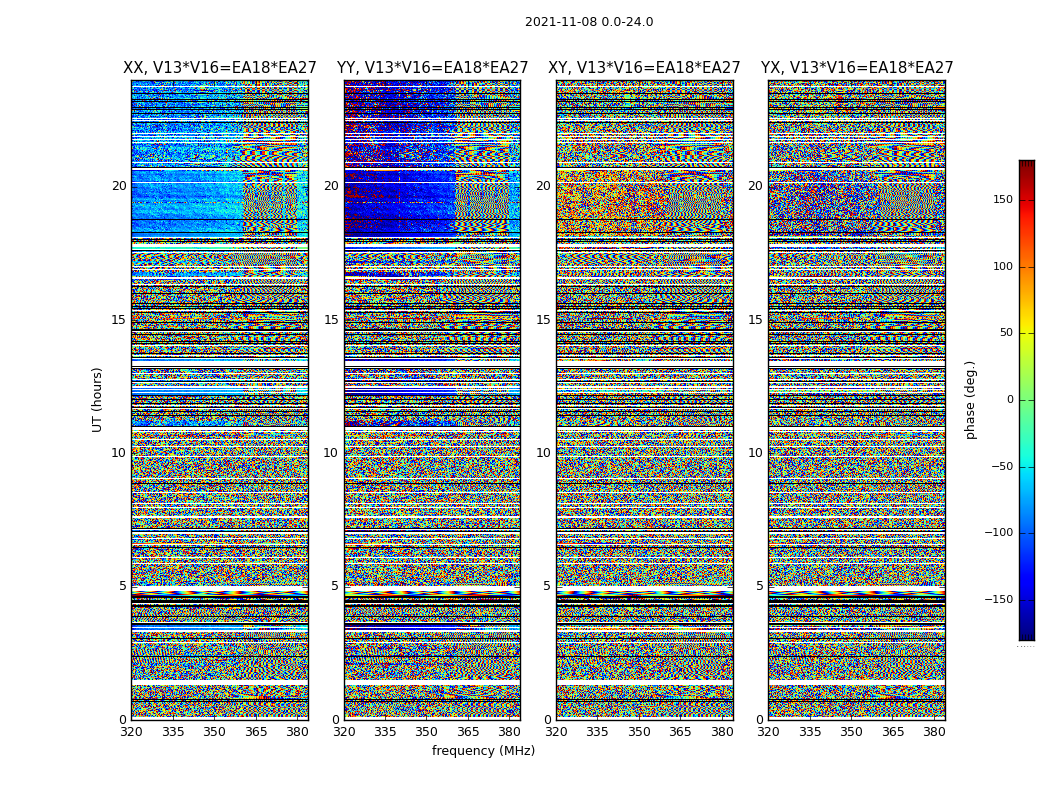Screen dimensions: 1050x800
Task: Click the '0' UT tick beside XX panel
Action: point(123,720)
